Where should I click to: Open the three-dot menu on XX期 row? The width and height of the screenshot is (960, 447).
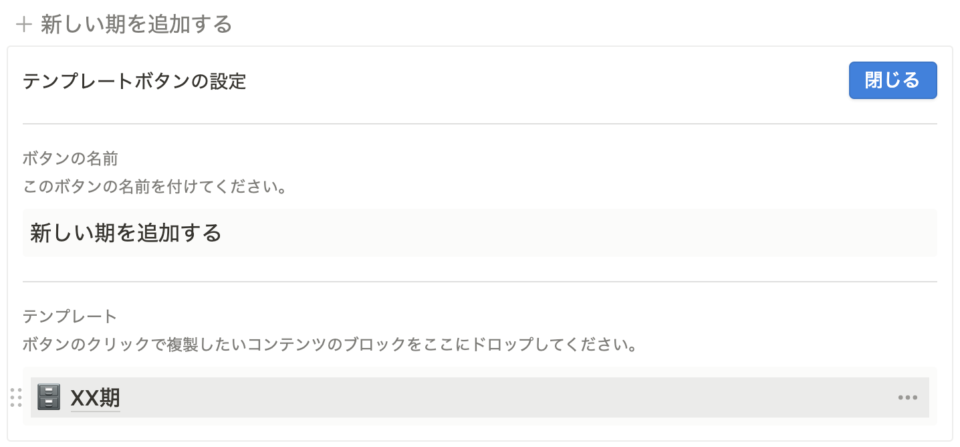[x=907, y=397]
